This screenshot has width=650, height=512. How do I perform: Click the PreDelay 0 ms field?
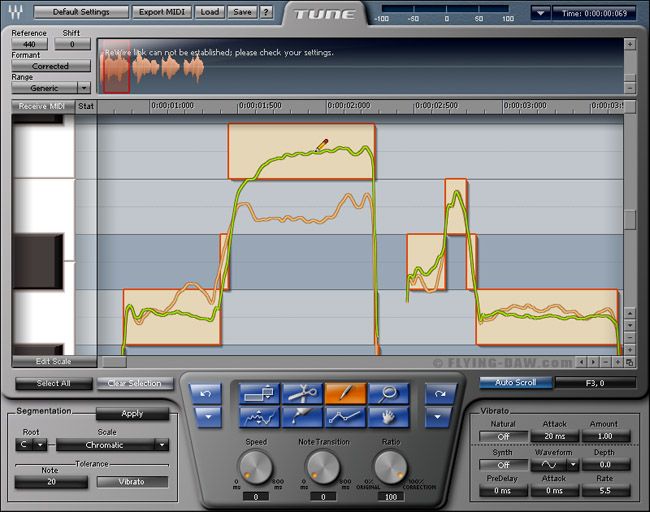click(502, 490)
